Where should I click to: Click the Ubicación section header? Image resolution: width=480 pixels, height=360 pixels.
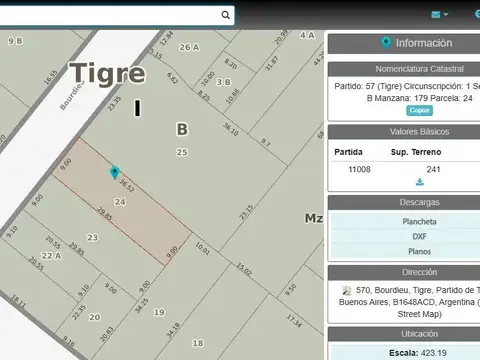[x=419, y=334]
